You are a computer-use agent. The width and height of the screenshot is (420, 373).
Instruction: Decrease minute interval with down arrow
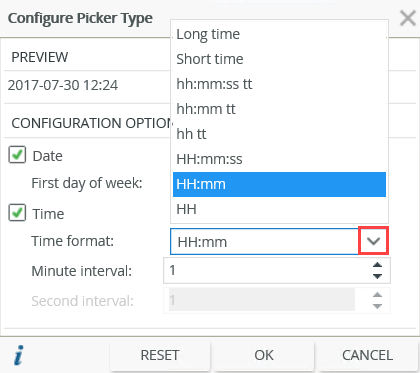(377, 276)
